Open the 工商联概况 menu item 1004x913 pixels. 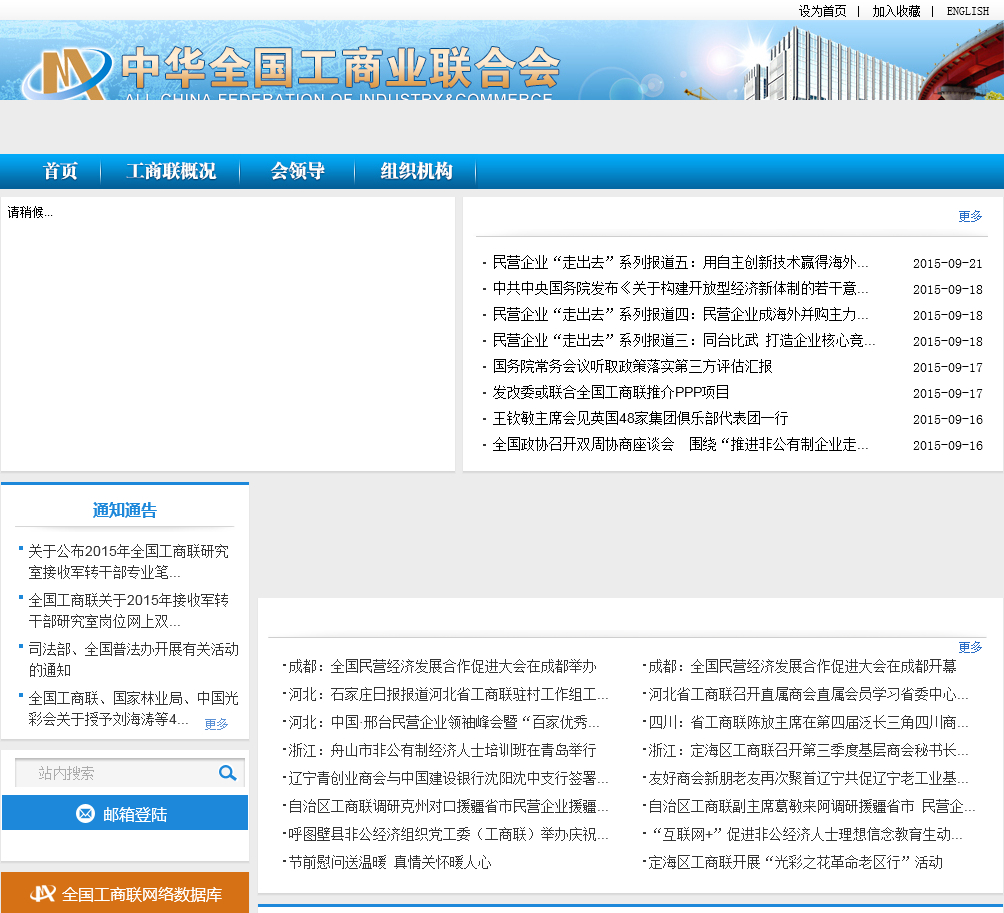(171, 171)
